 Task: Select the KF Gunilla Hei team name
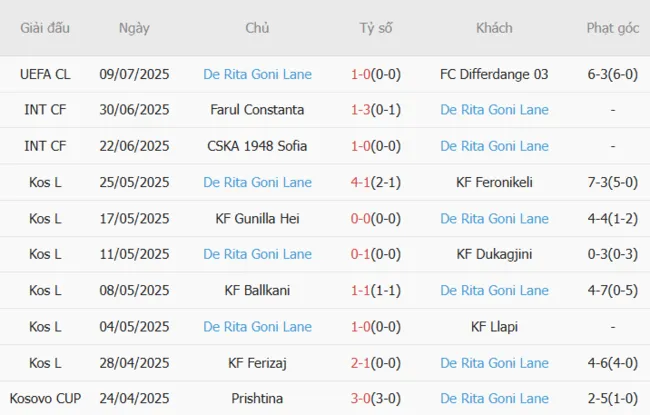[257, 218]
